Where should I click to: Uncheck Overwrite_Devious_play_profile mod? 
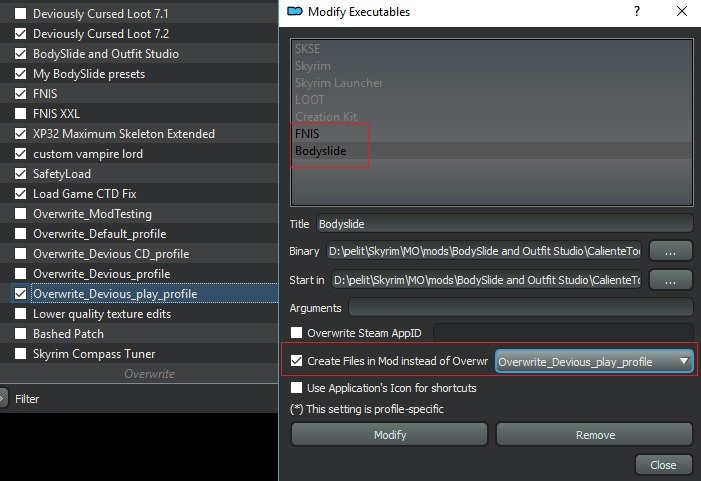pos(21,294)
